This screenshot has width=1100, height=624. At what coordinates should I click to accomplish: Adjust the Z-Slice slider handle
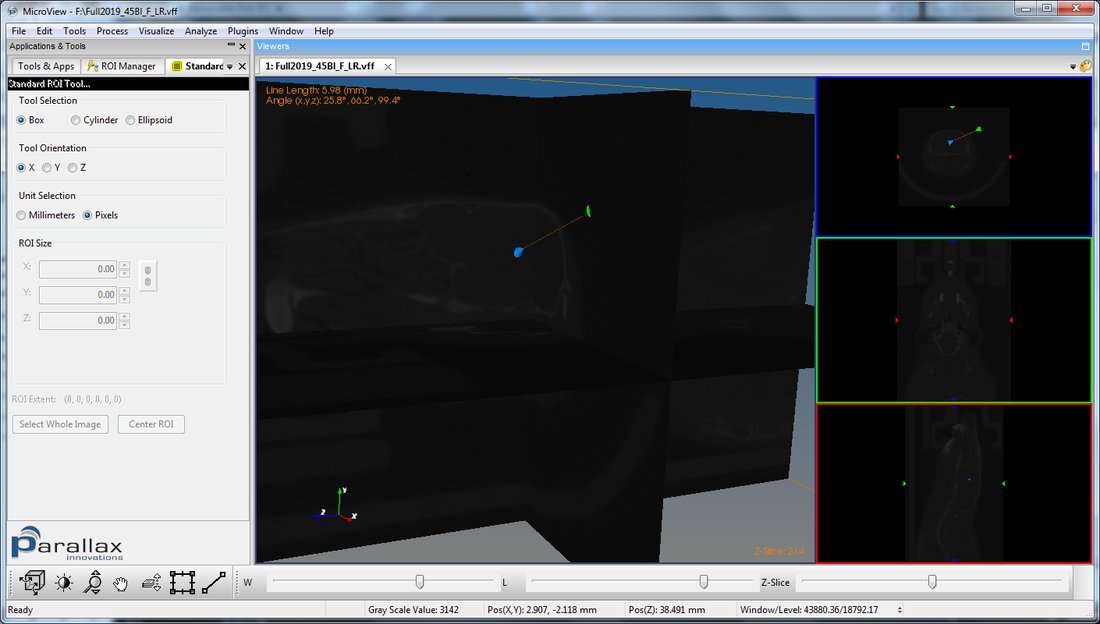(932, 581)
